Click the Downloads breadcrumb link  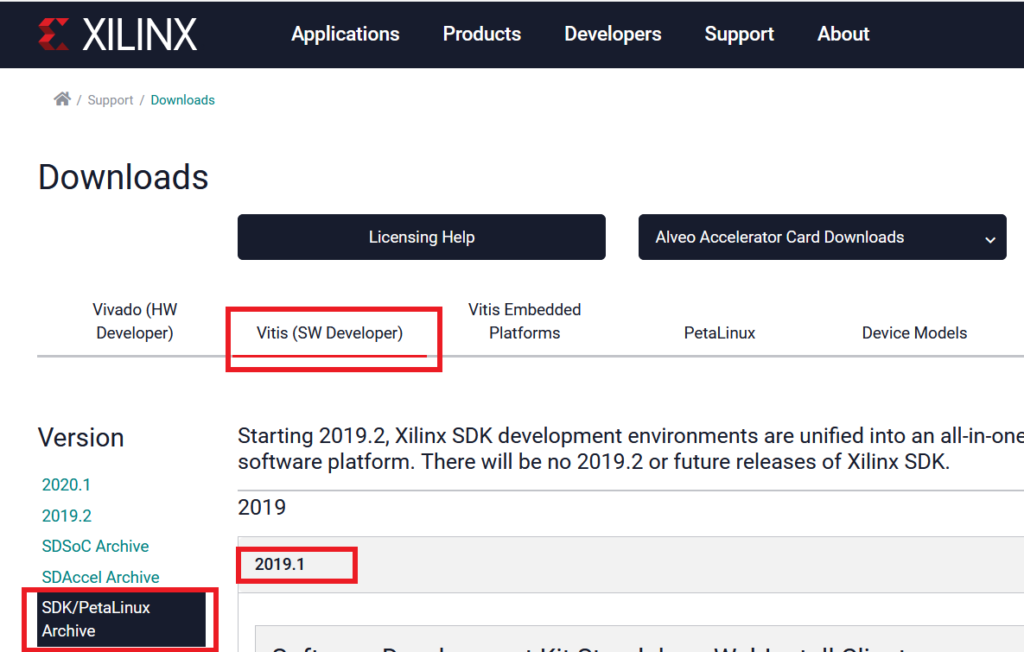click(182, 100)
